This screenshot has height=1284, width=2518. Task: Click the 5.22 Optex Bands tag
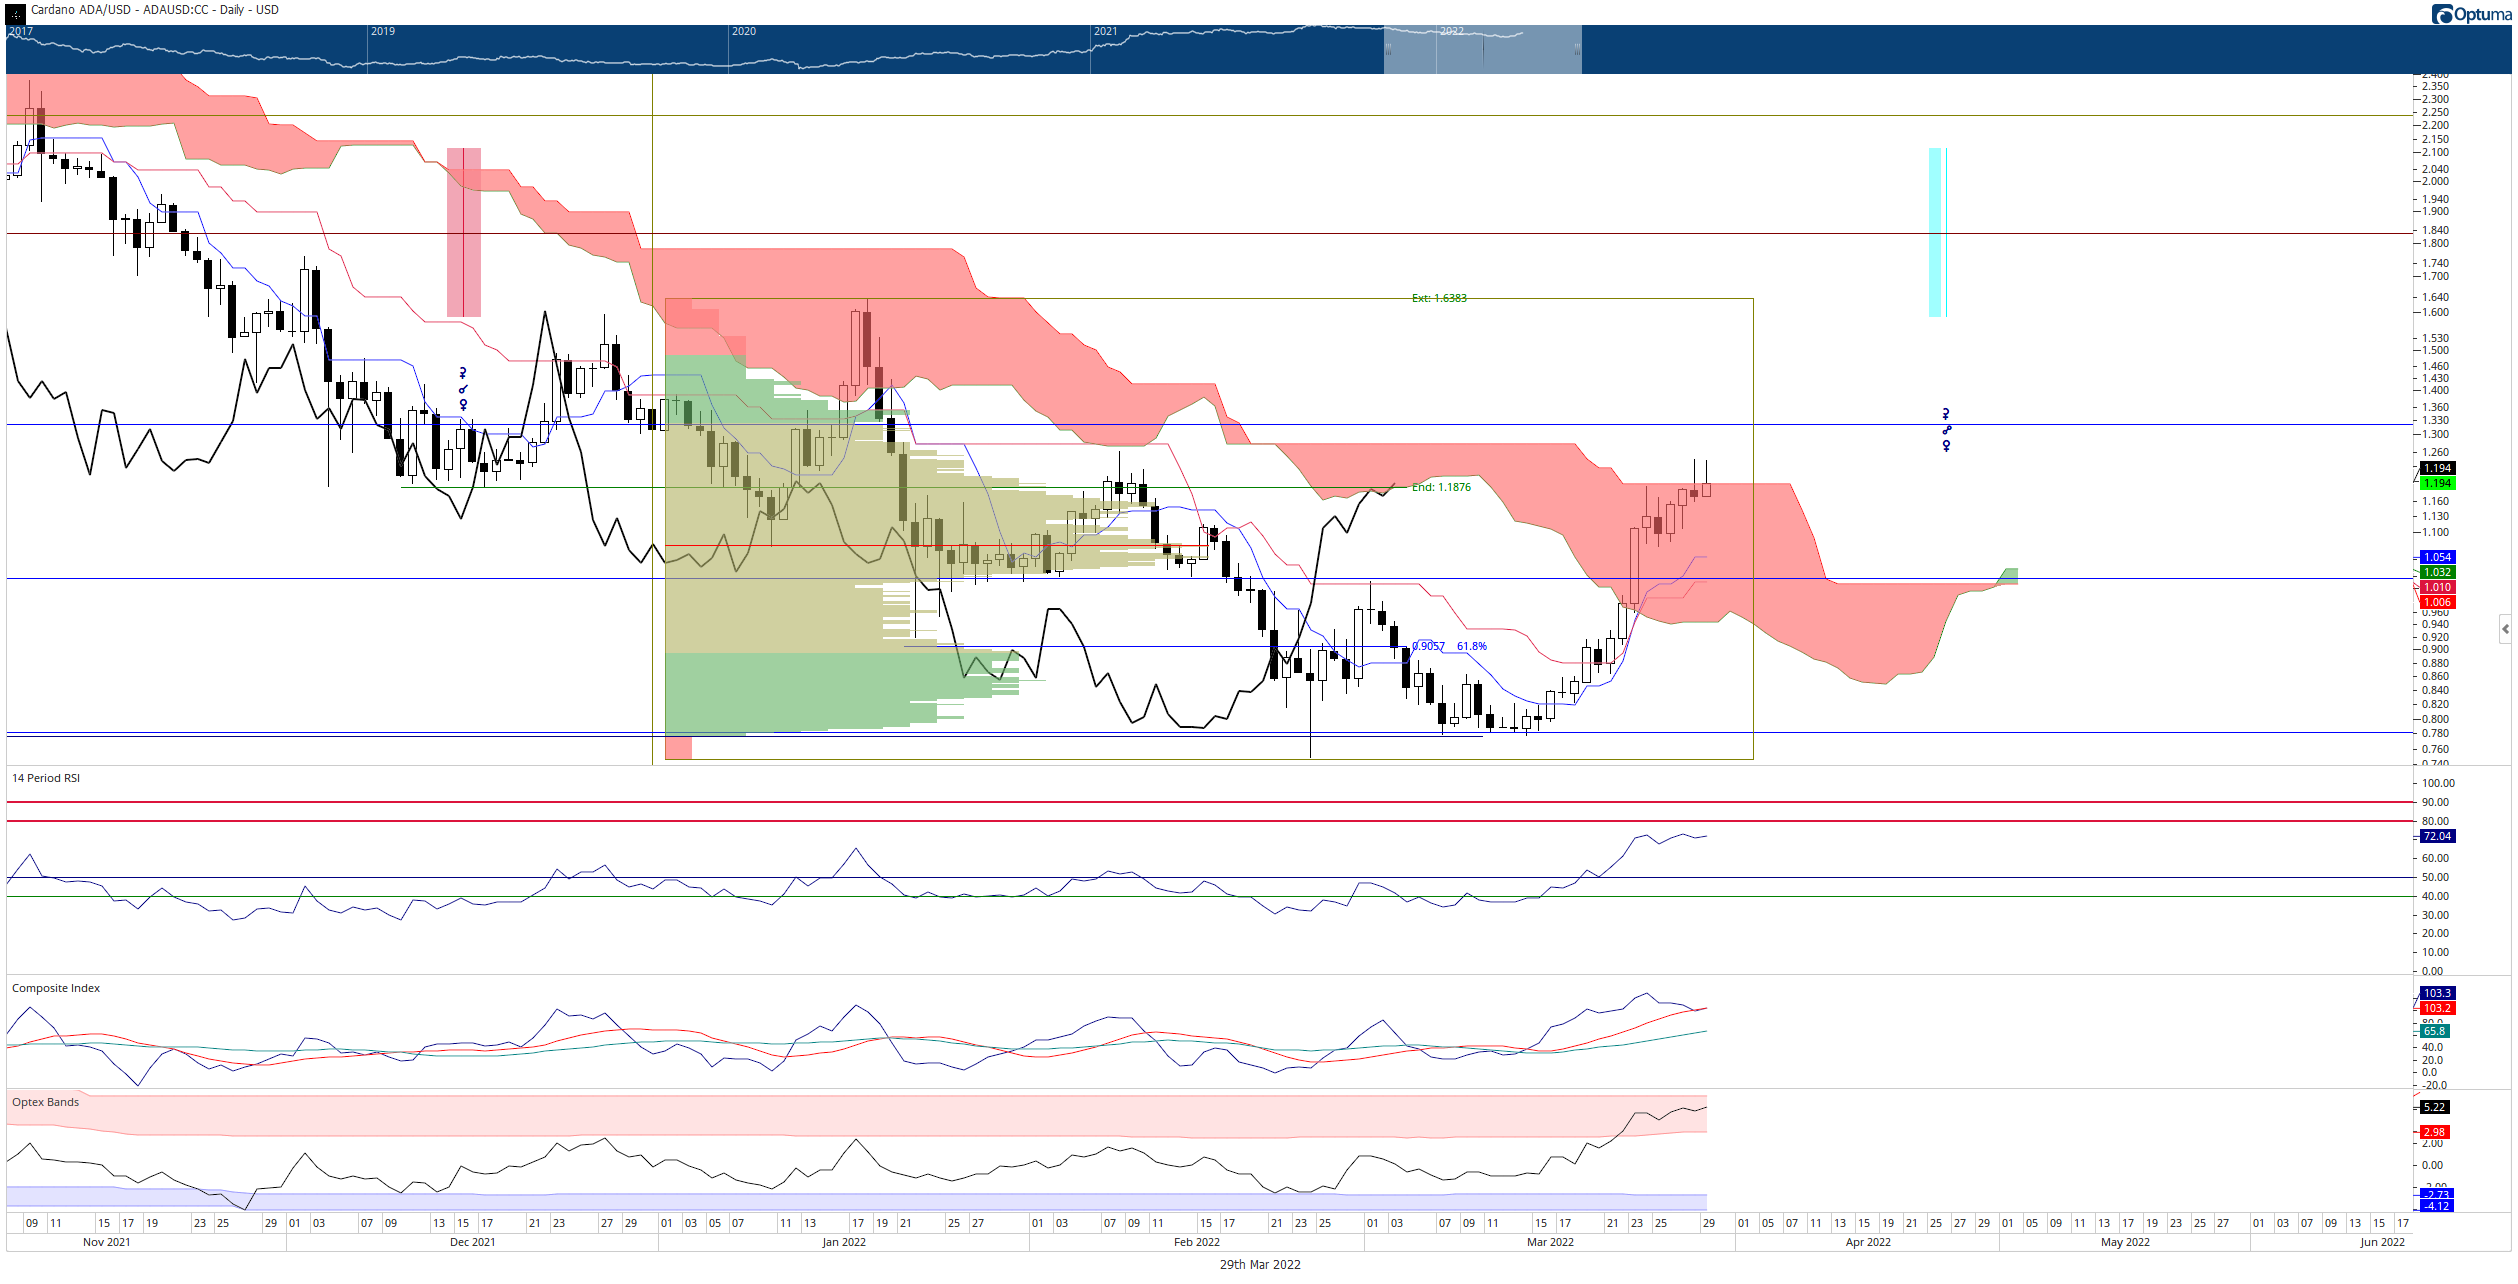(2434, 1107)
